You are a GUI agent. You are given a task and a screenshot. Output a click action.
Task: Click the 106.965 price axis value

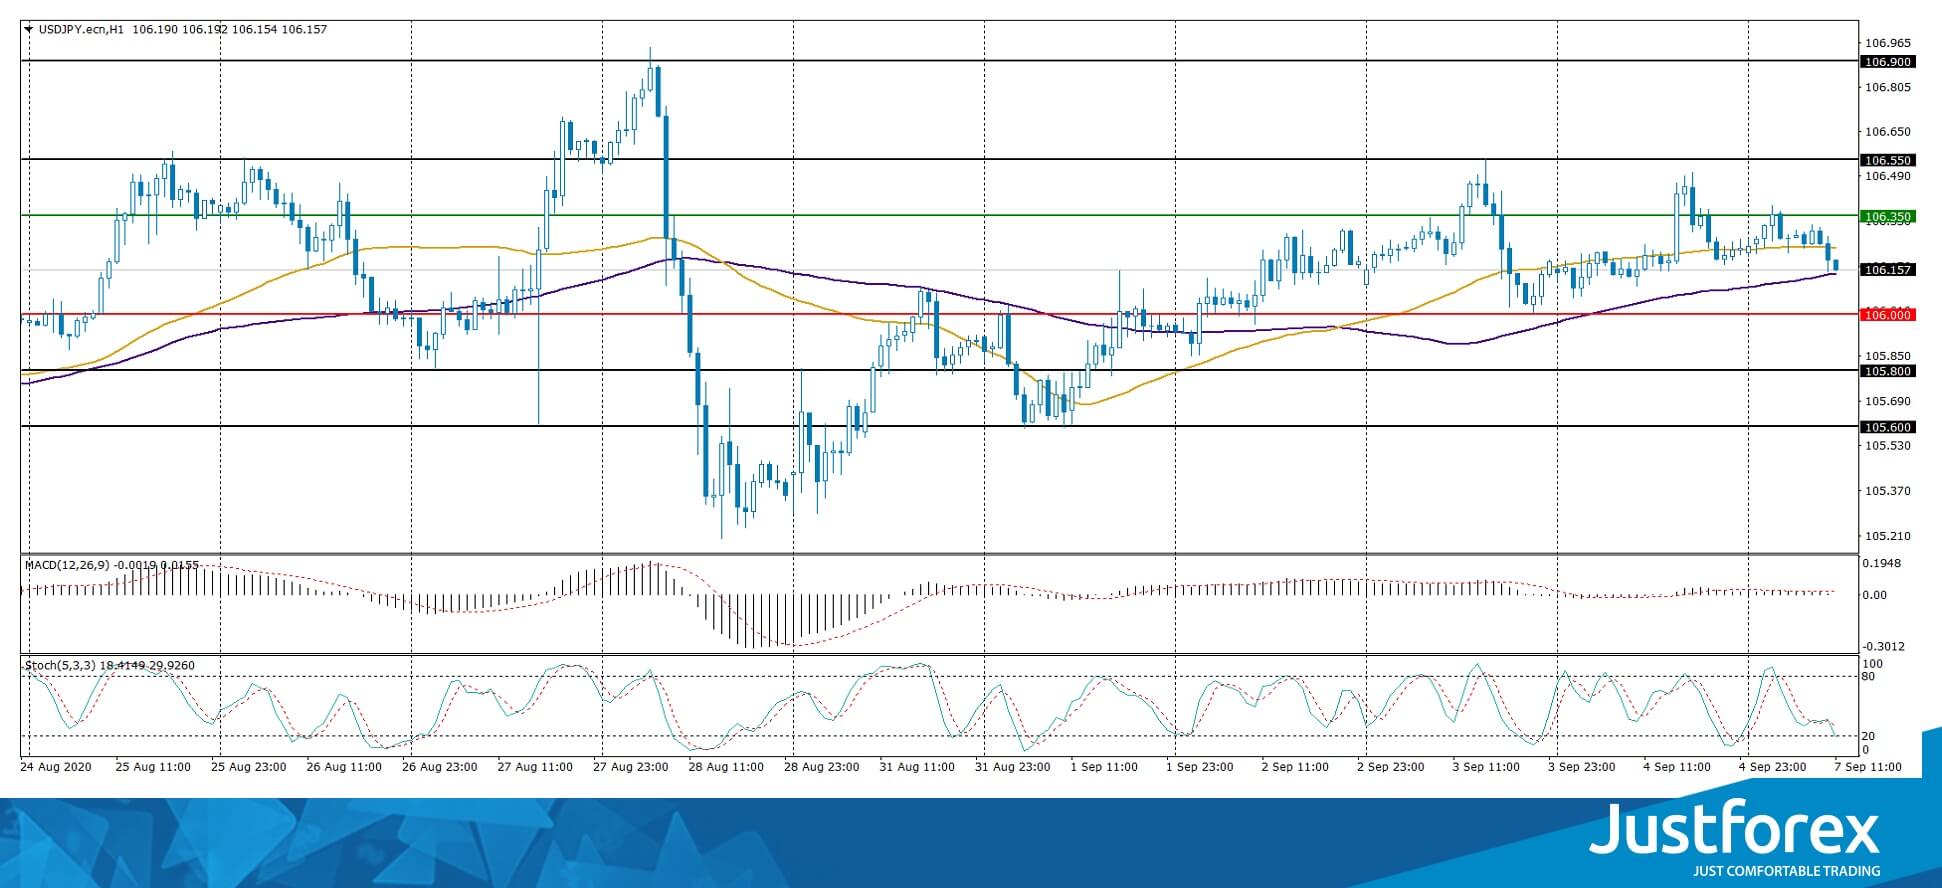point(1888,44)
